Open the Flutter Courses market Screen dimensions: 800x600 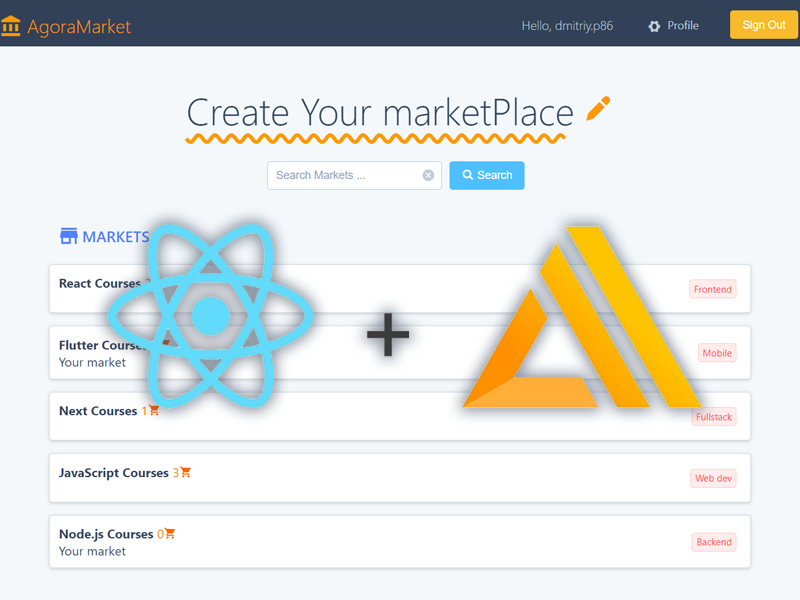102,345
